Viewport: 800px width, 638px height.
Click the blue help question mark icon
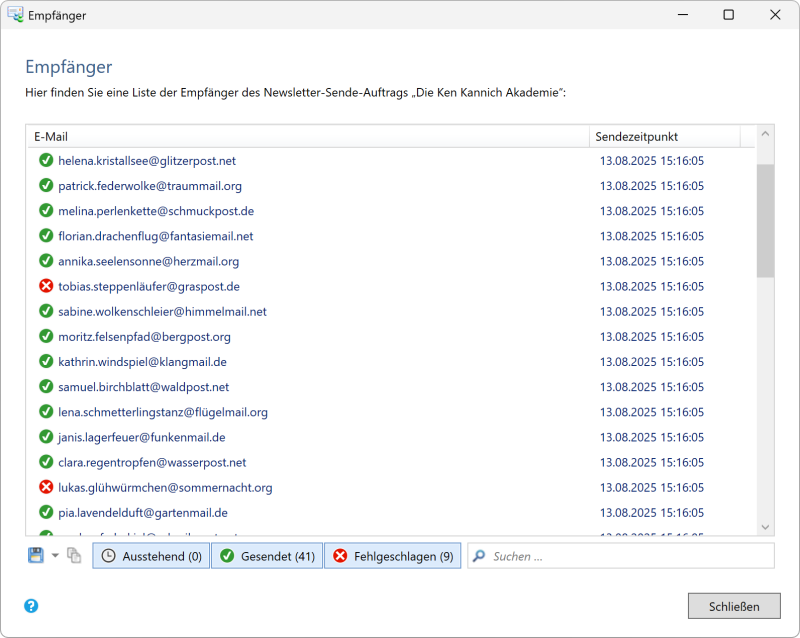(32, 606)
